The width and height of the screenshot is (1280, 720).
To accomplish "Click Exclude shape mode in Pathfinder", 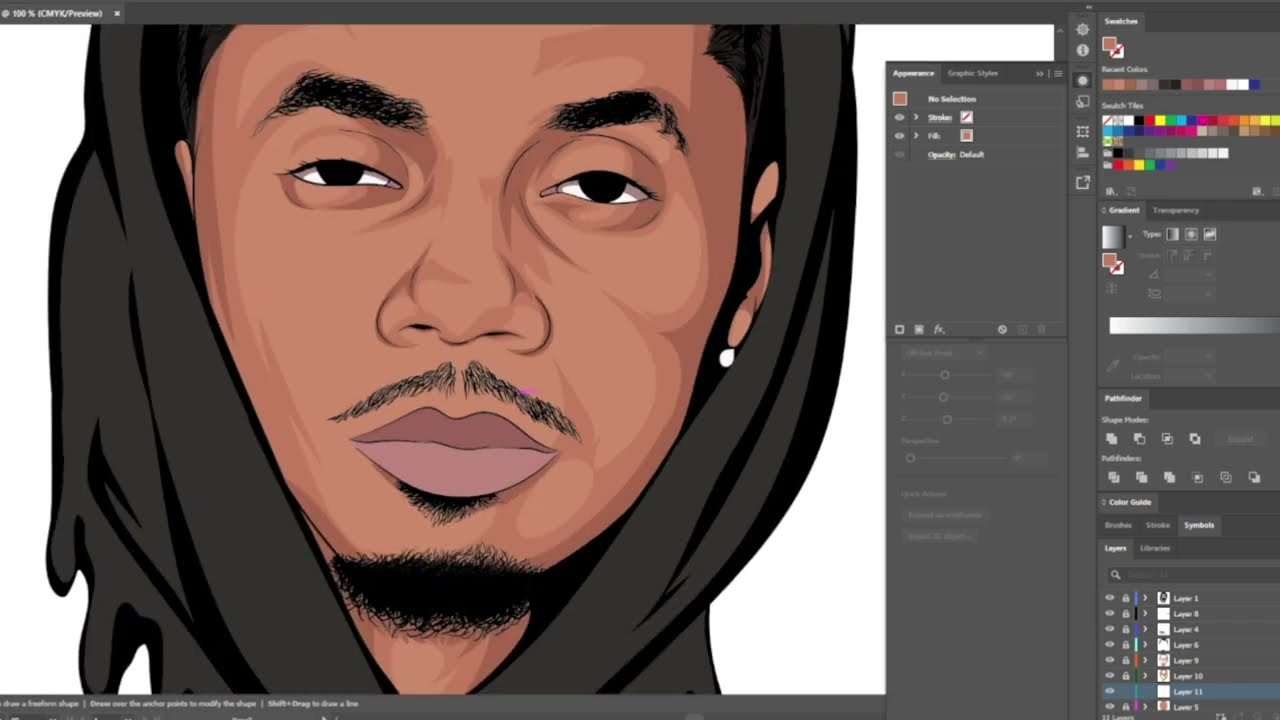I will [1195, 439].
